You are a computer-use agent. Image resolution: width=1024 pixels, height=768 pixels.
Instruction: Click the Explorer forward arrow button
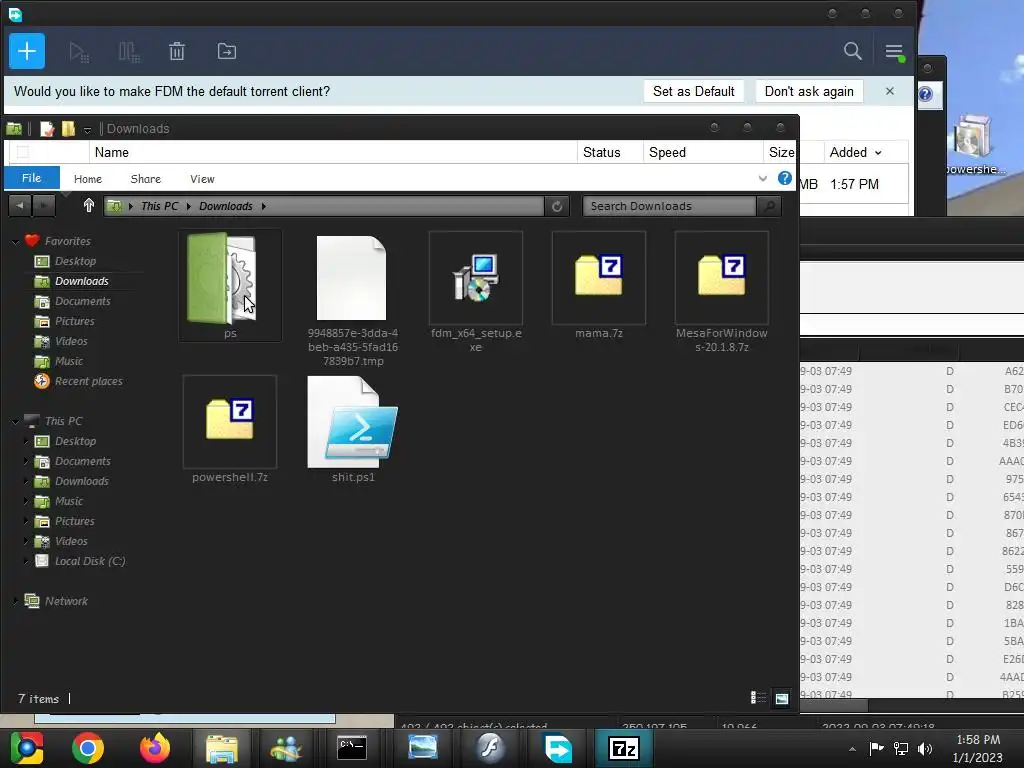tap(44, 206)
